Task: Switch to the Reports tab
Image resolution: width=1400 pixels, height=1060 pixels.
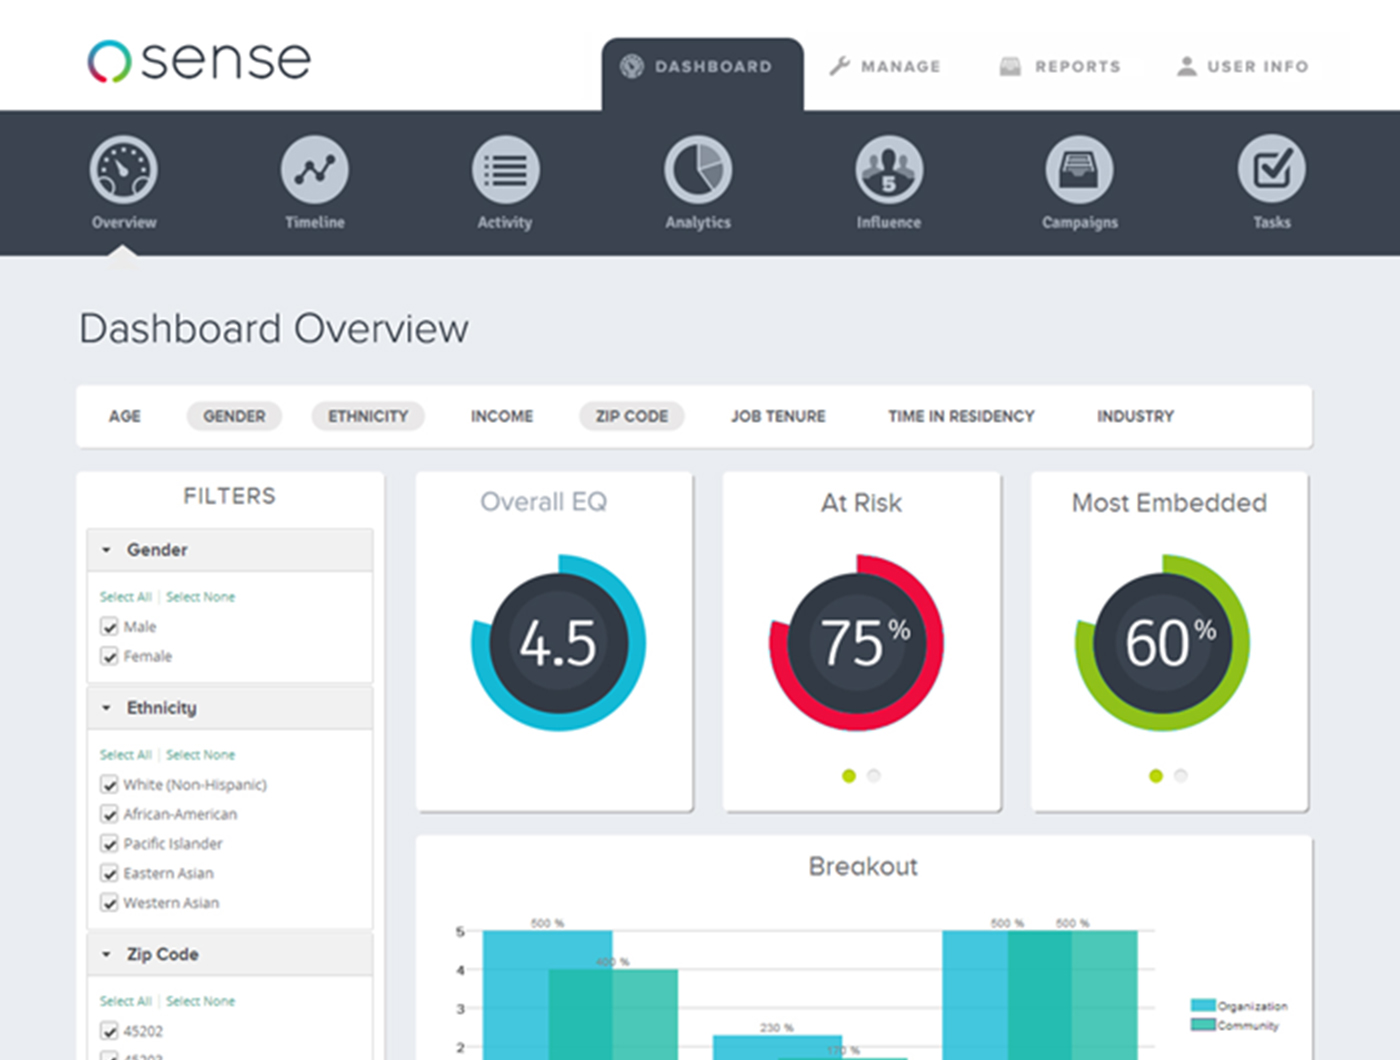Action: 1060,66
